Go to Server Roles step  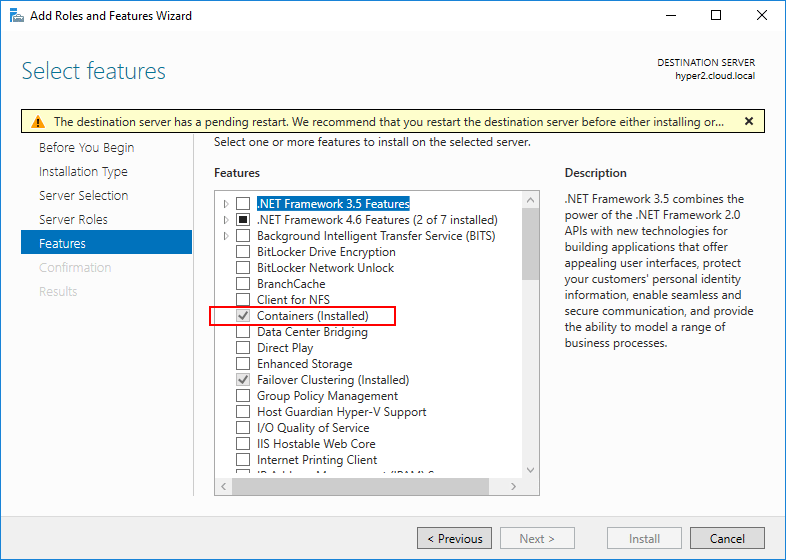(73, 219)
